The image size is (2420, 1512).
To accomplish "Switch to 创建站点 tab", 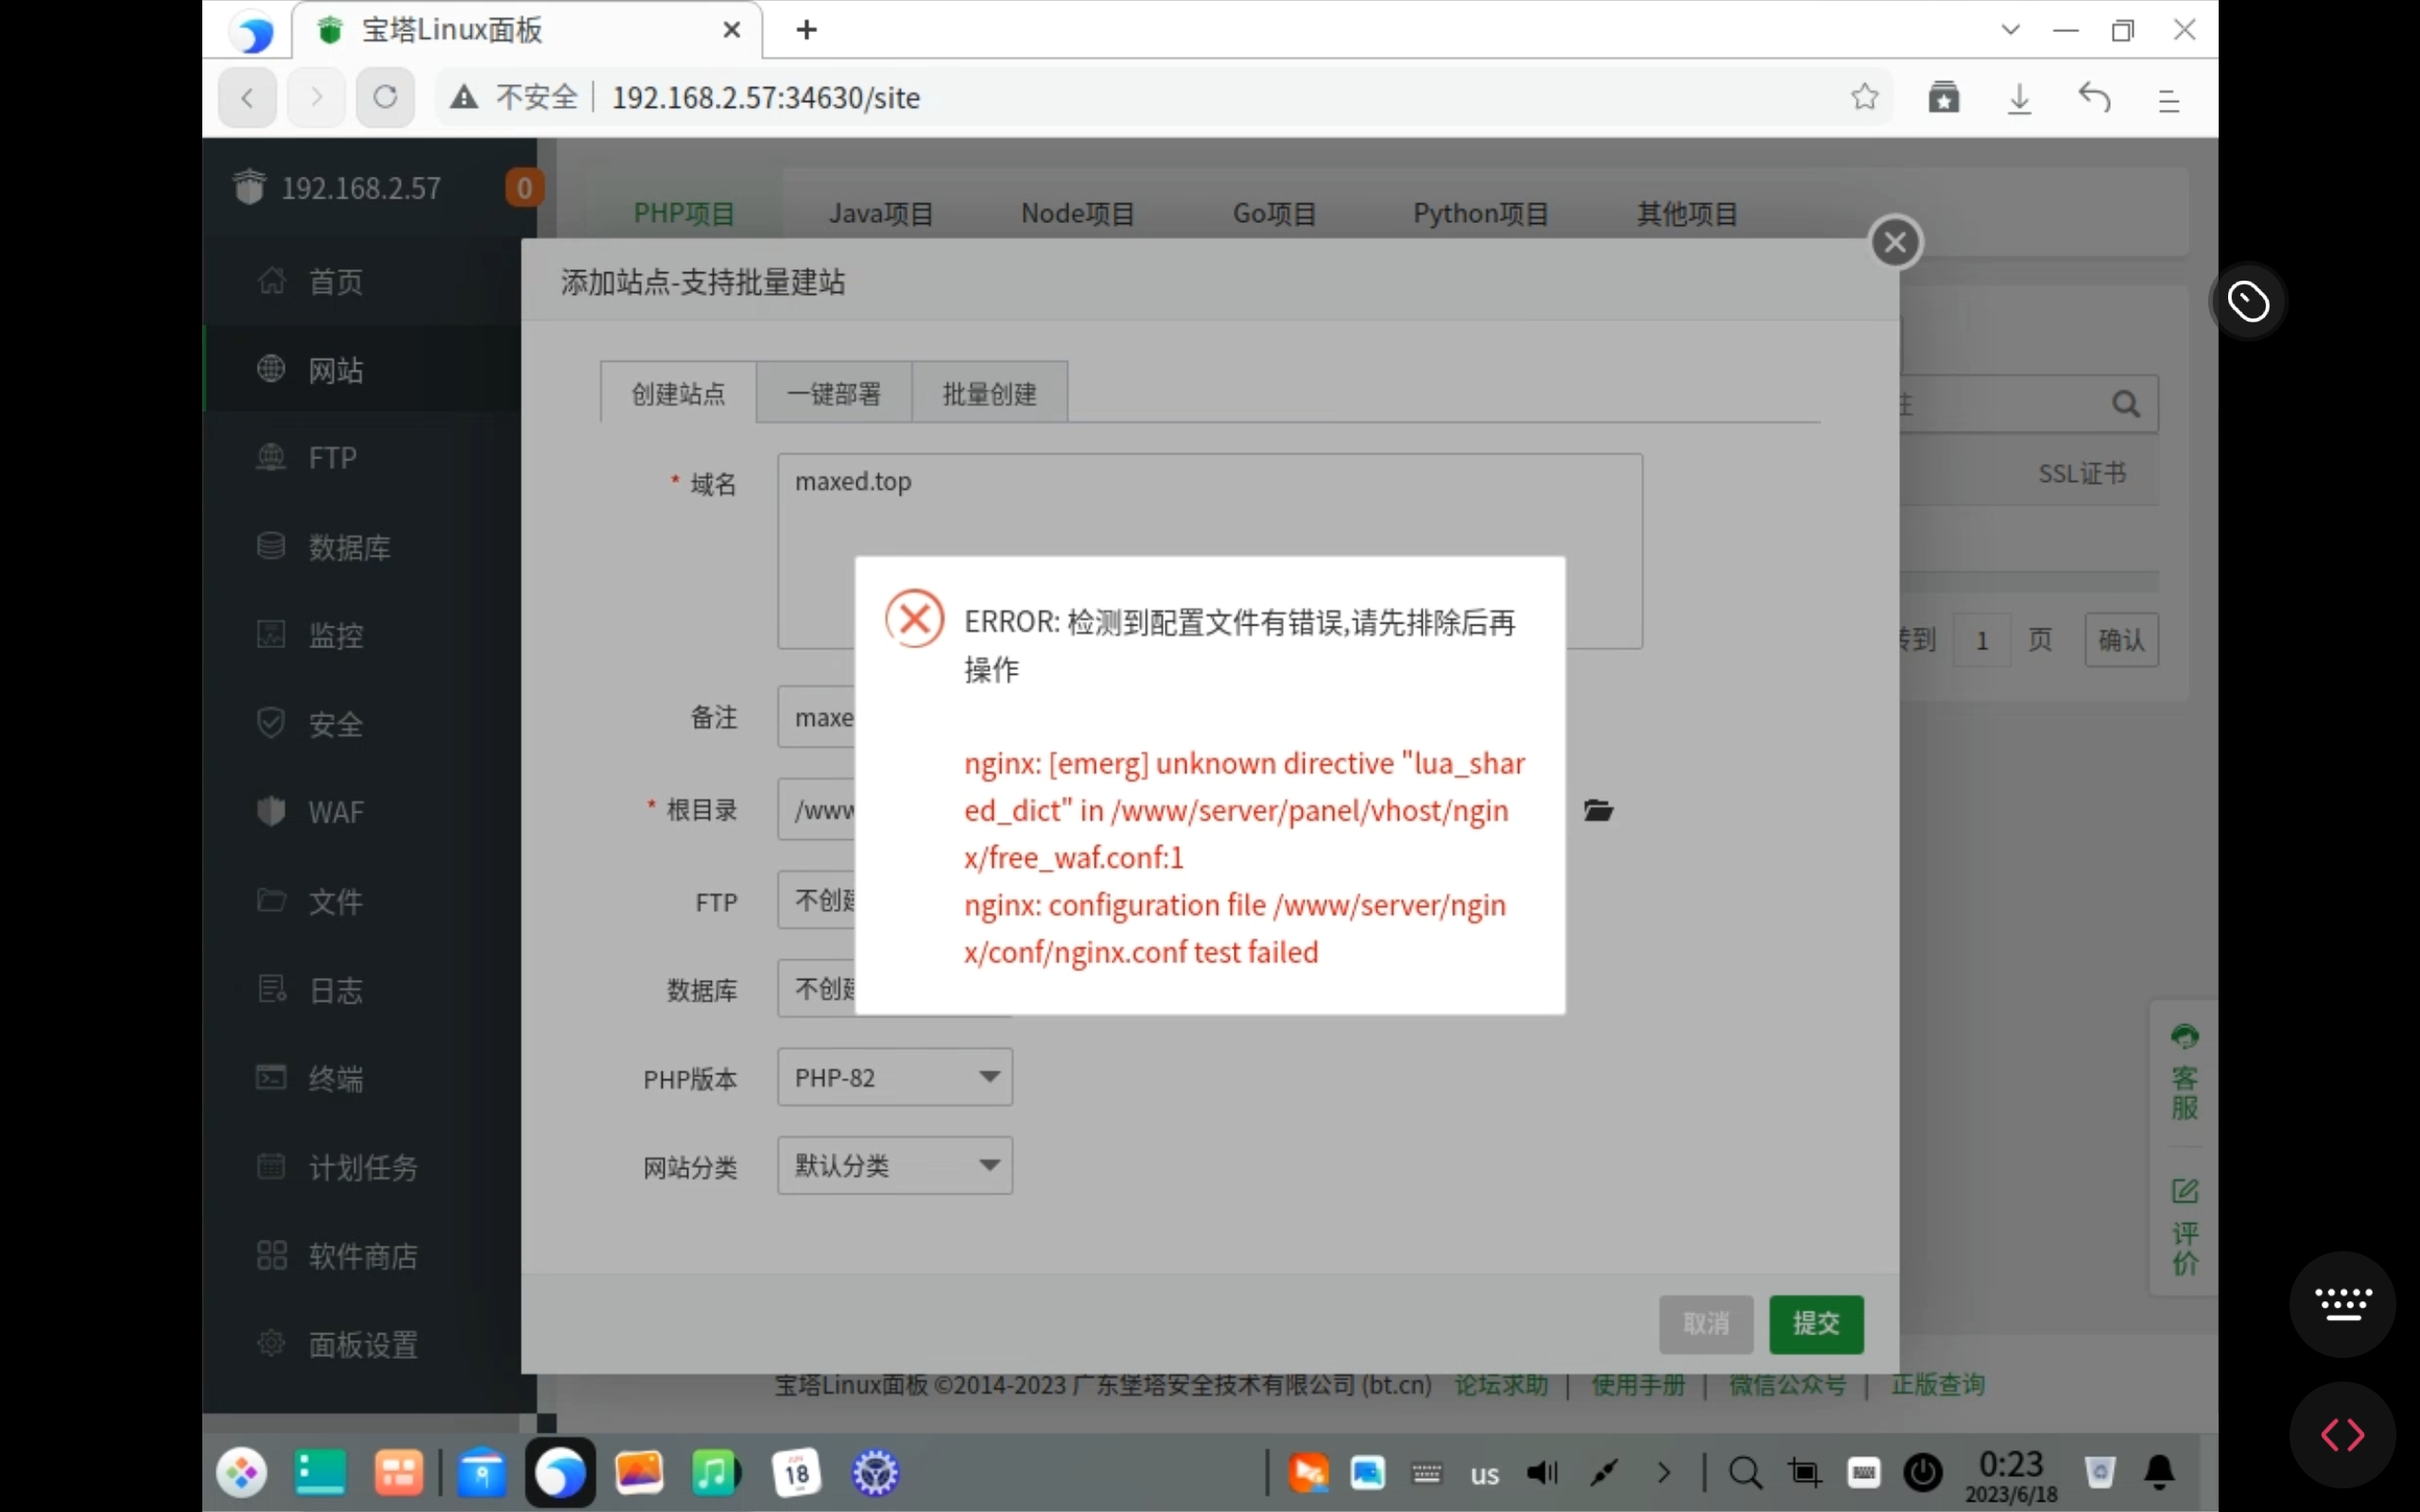I will (678, 393).
